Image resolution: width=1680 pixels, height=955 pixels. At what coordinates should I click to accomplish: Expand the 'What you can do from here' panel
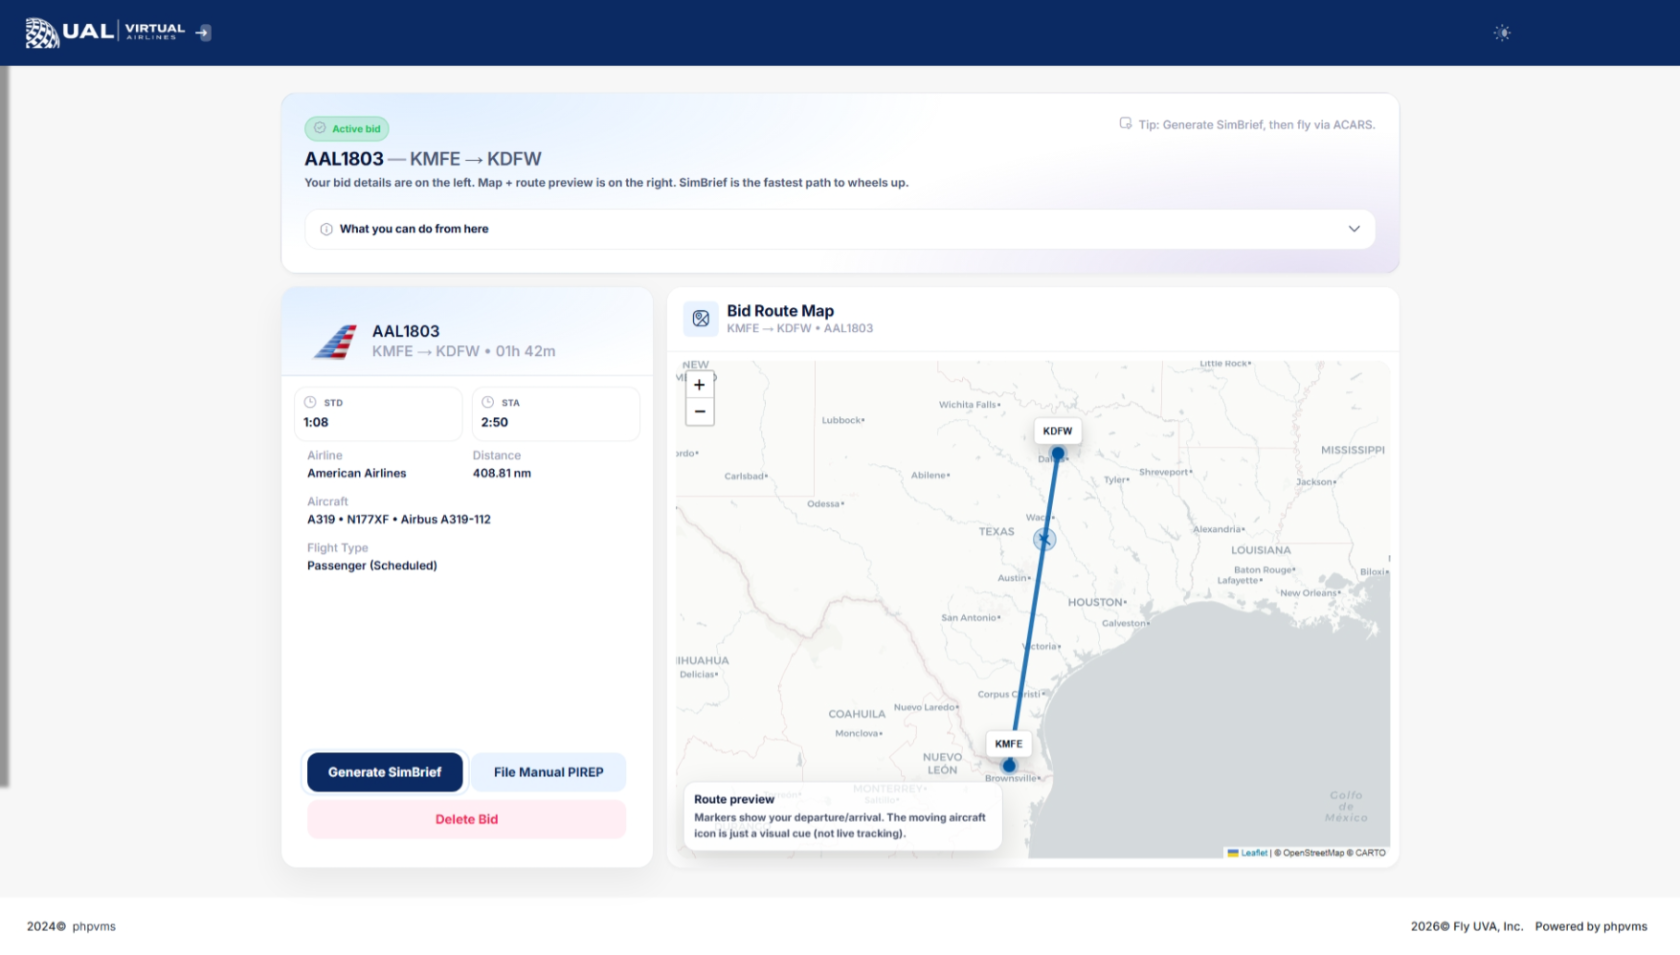(414, 229)
